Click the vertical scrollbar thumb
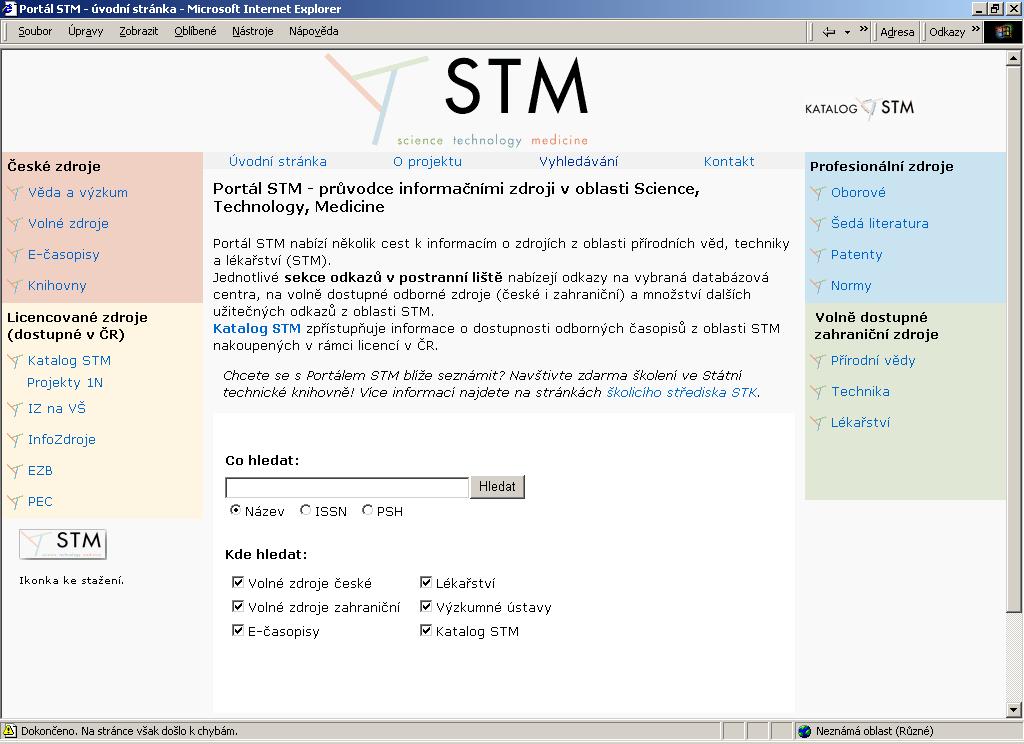Viewport: 1024px width, 744px height. (x=1014, y=339)
